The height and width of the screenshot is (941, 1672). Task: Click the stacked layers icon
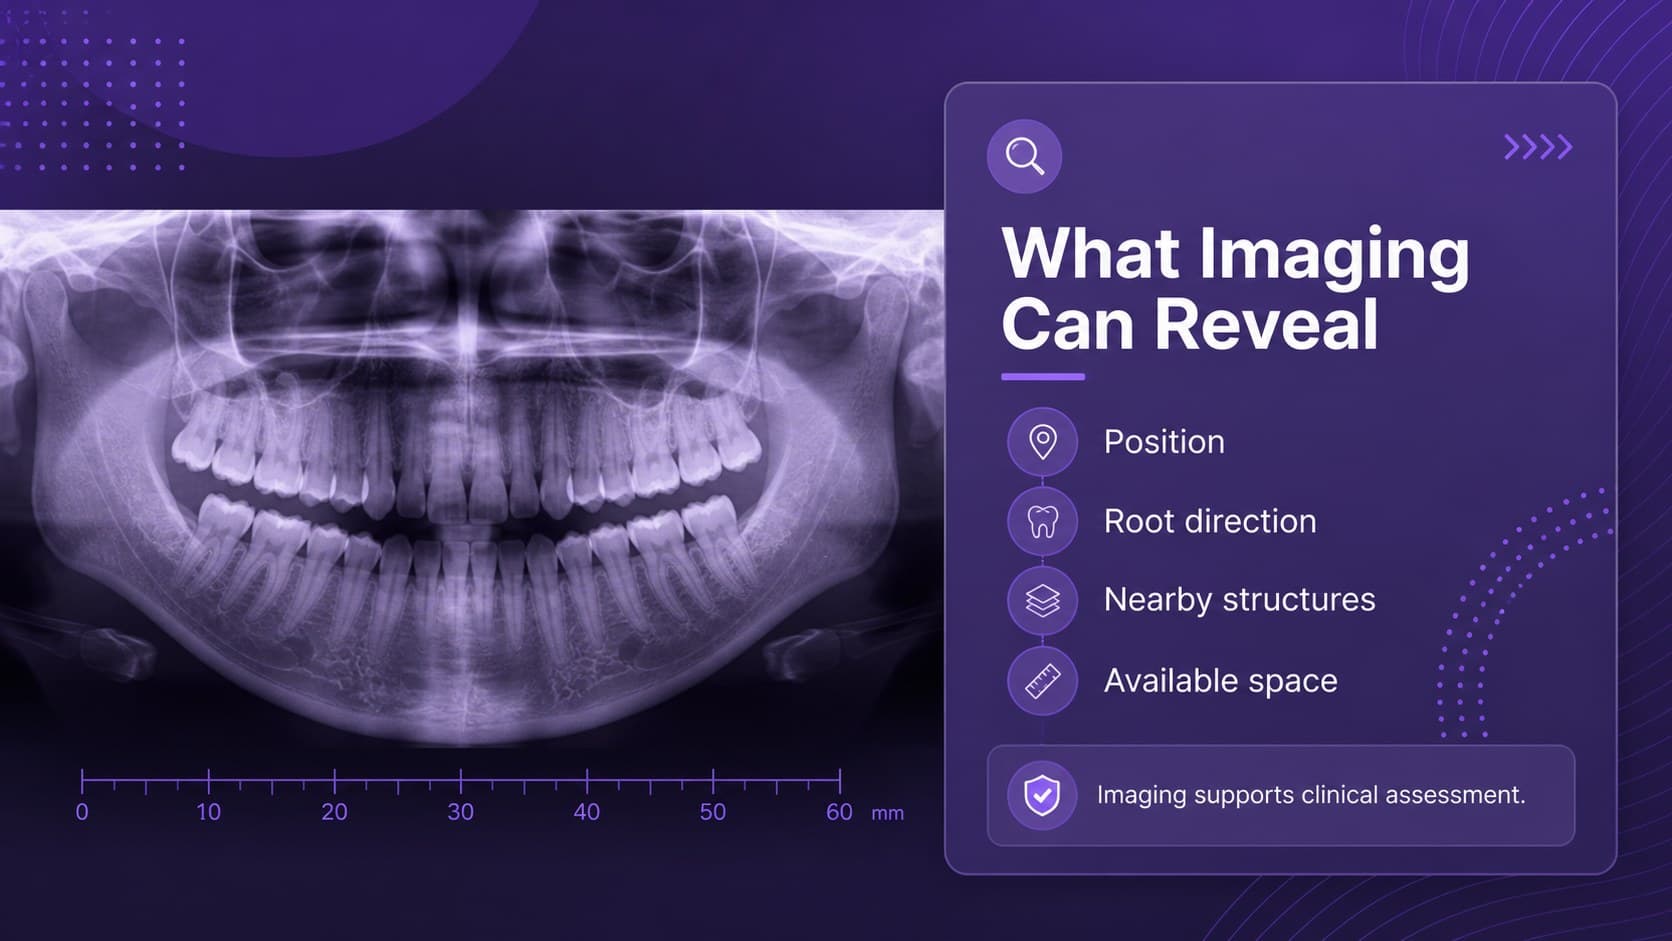point(1042,600)
